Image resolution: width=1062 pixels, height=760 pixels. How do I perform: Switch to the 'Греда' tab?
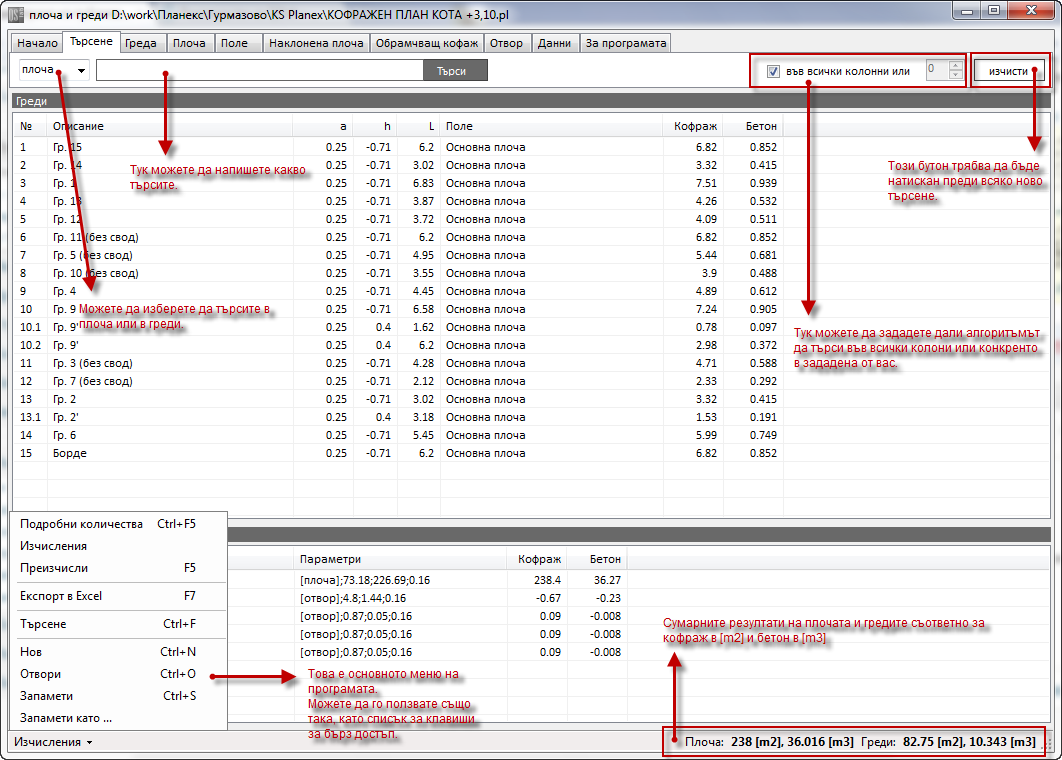141,43
